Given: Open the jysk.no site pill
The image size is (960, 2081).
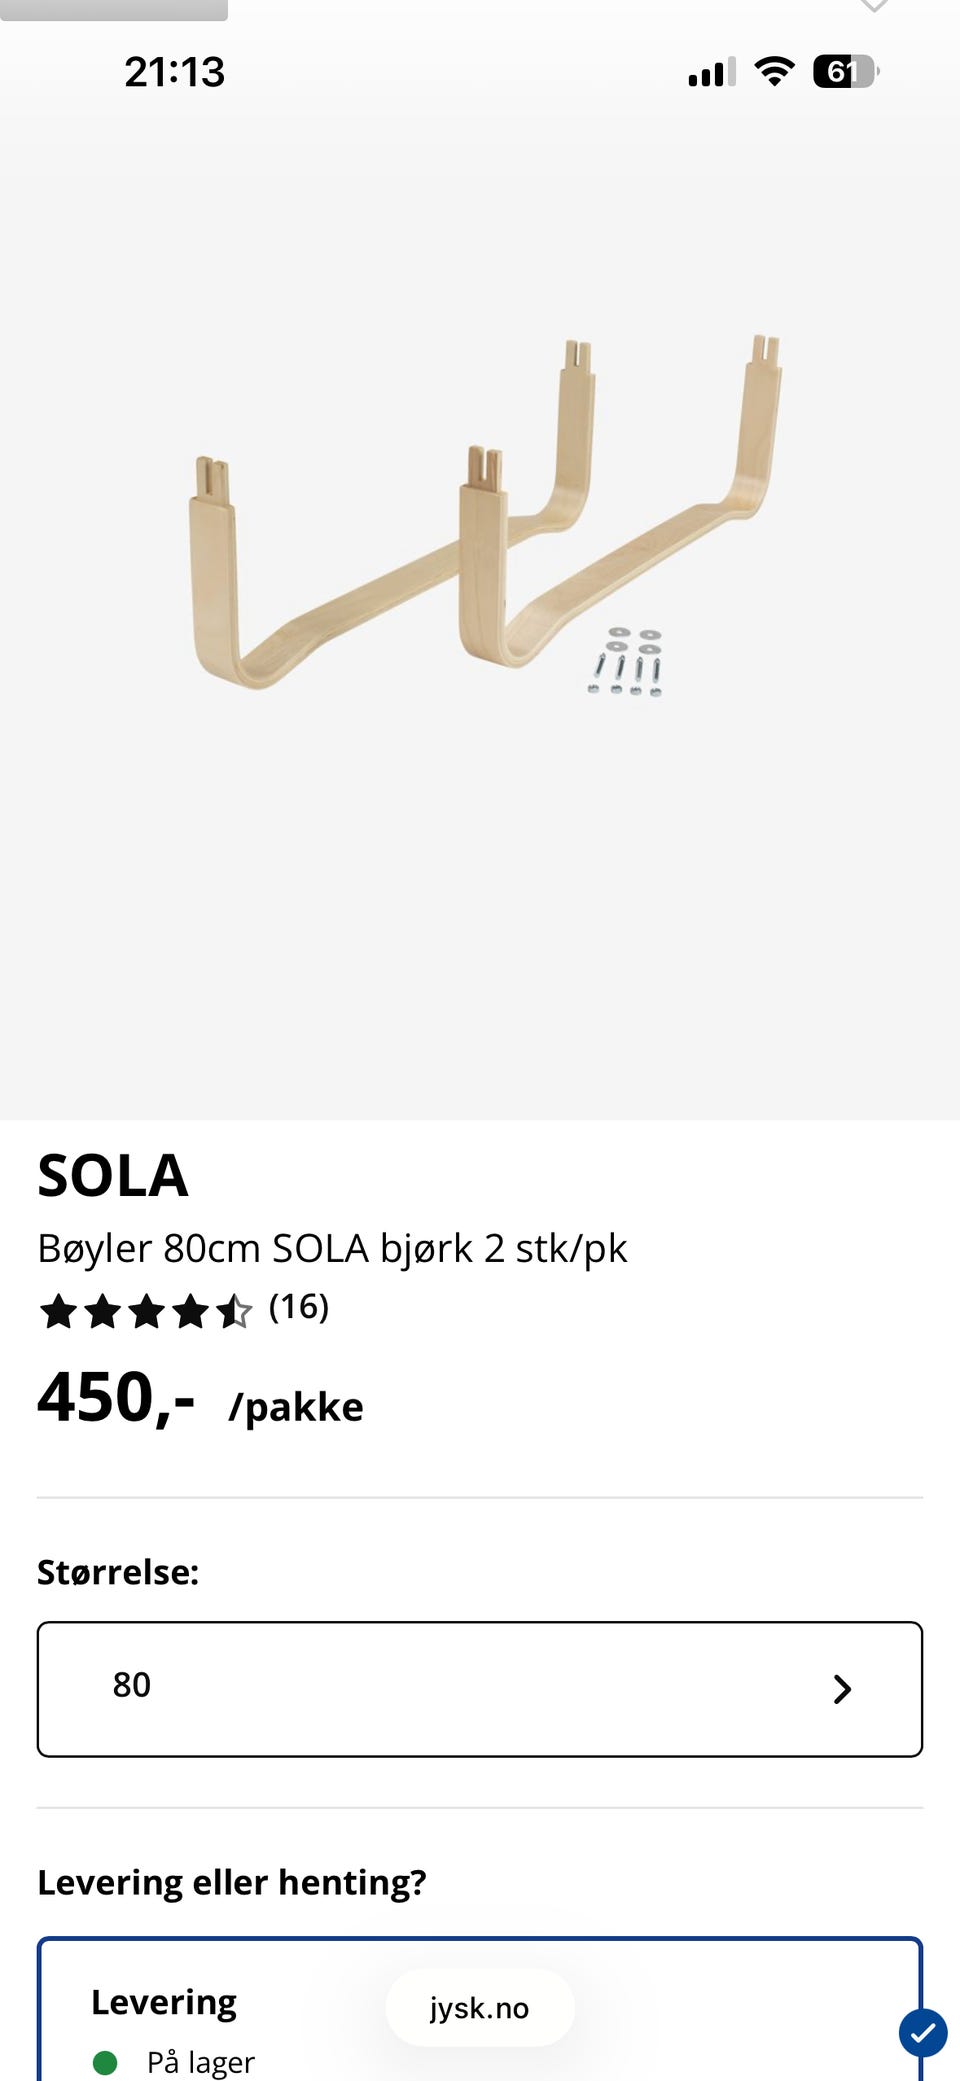Looking at the screenshot, I should pos(480,2008).
